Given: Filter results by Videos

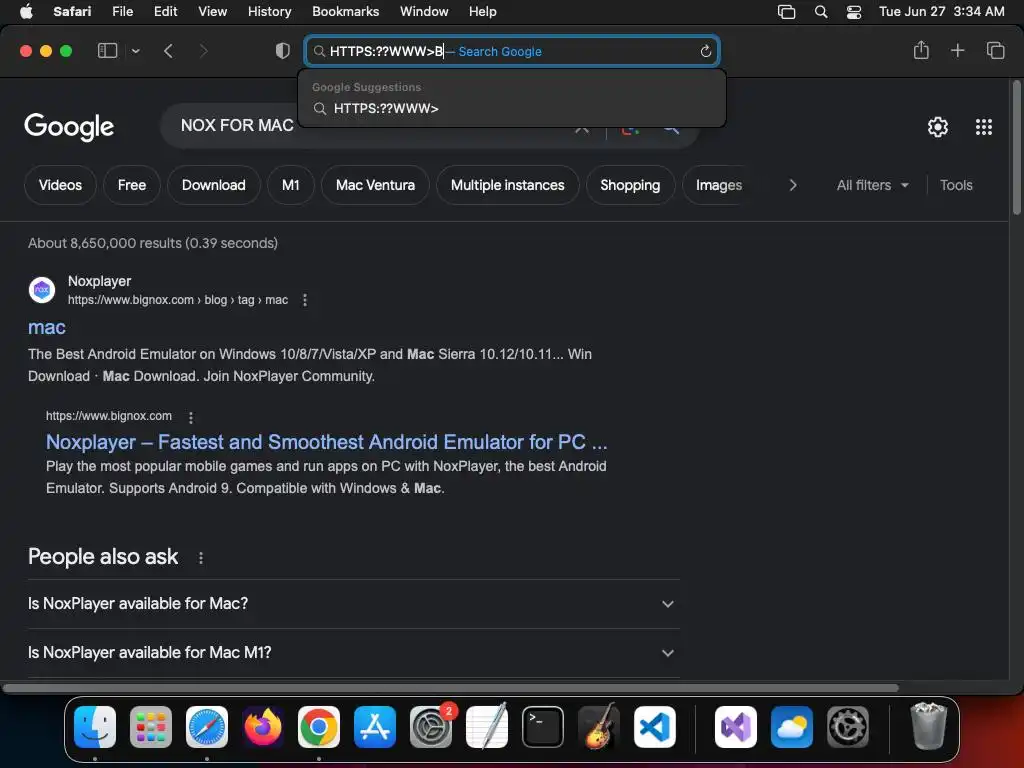Looking at the screenshot, I should coord(60,185).
